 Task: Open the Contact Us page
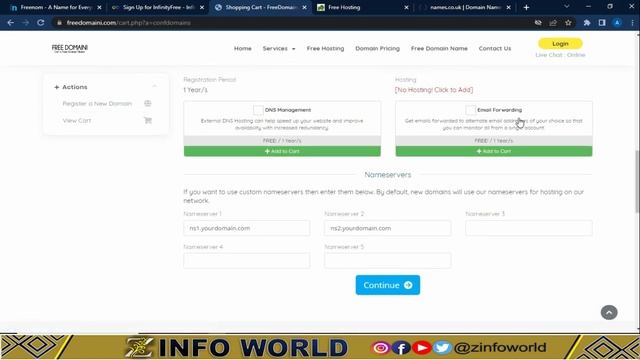(x=495, y=48)
